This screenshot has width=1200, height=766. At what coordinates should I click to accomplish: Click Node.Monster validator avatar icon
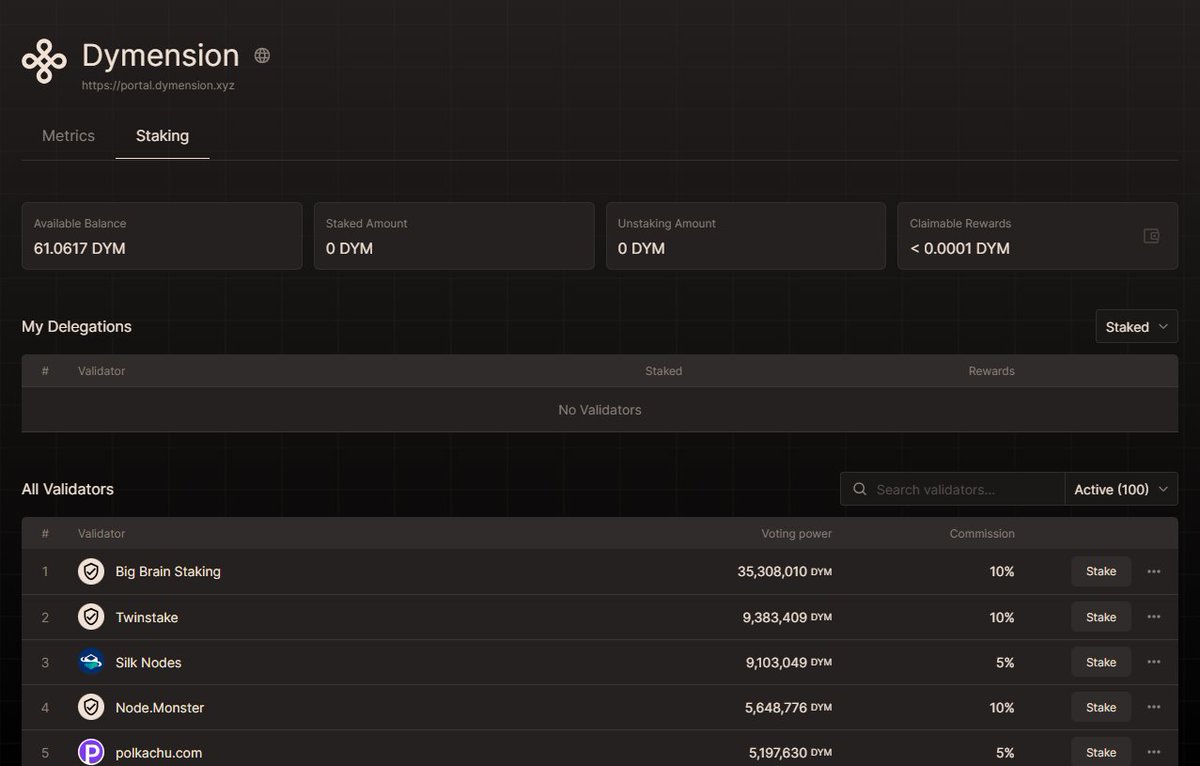[x=91, y=707]
